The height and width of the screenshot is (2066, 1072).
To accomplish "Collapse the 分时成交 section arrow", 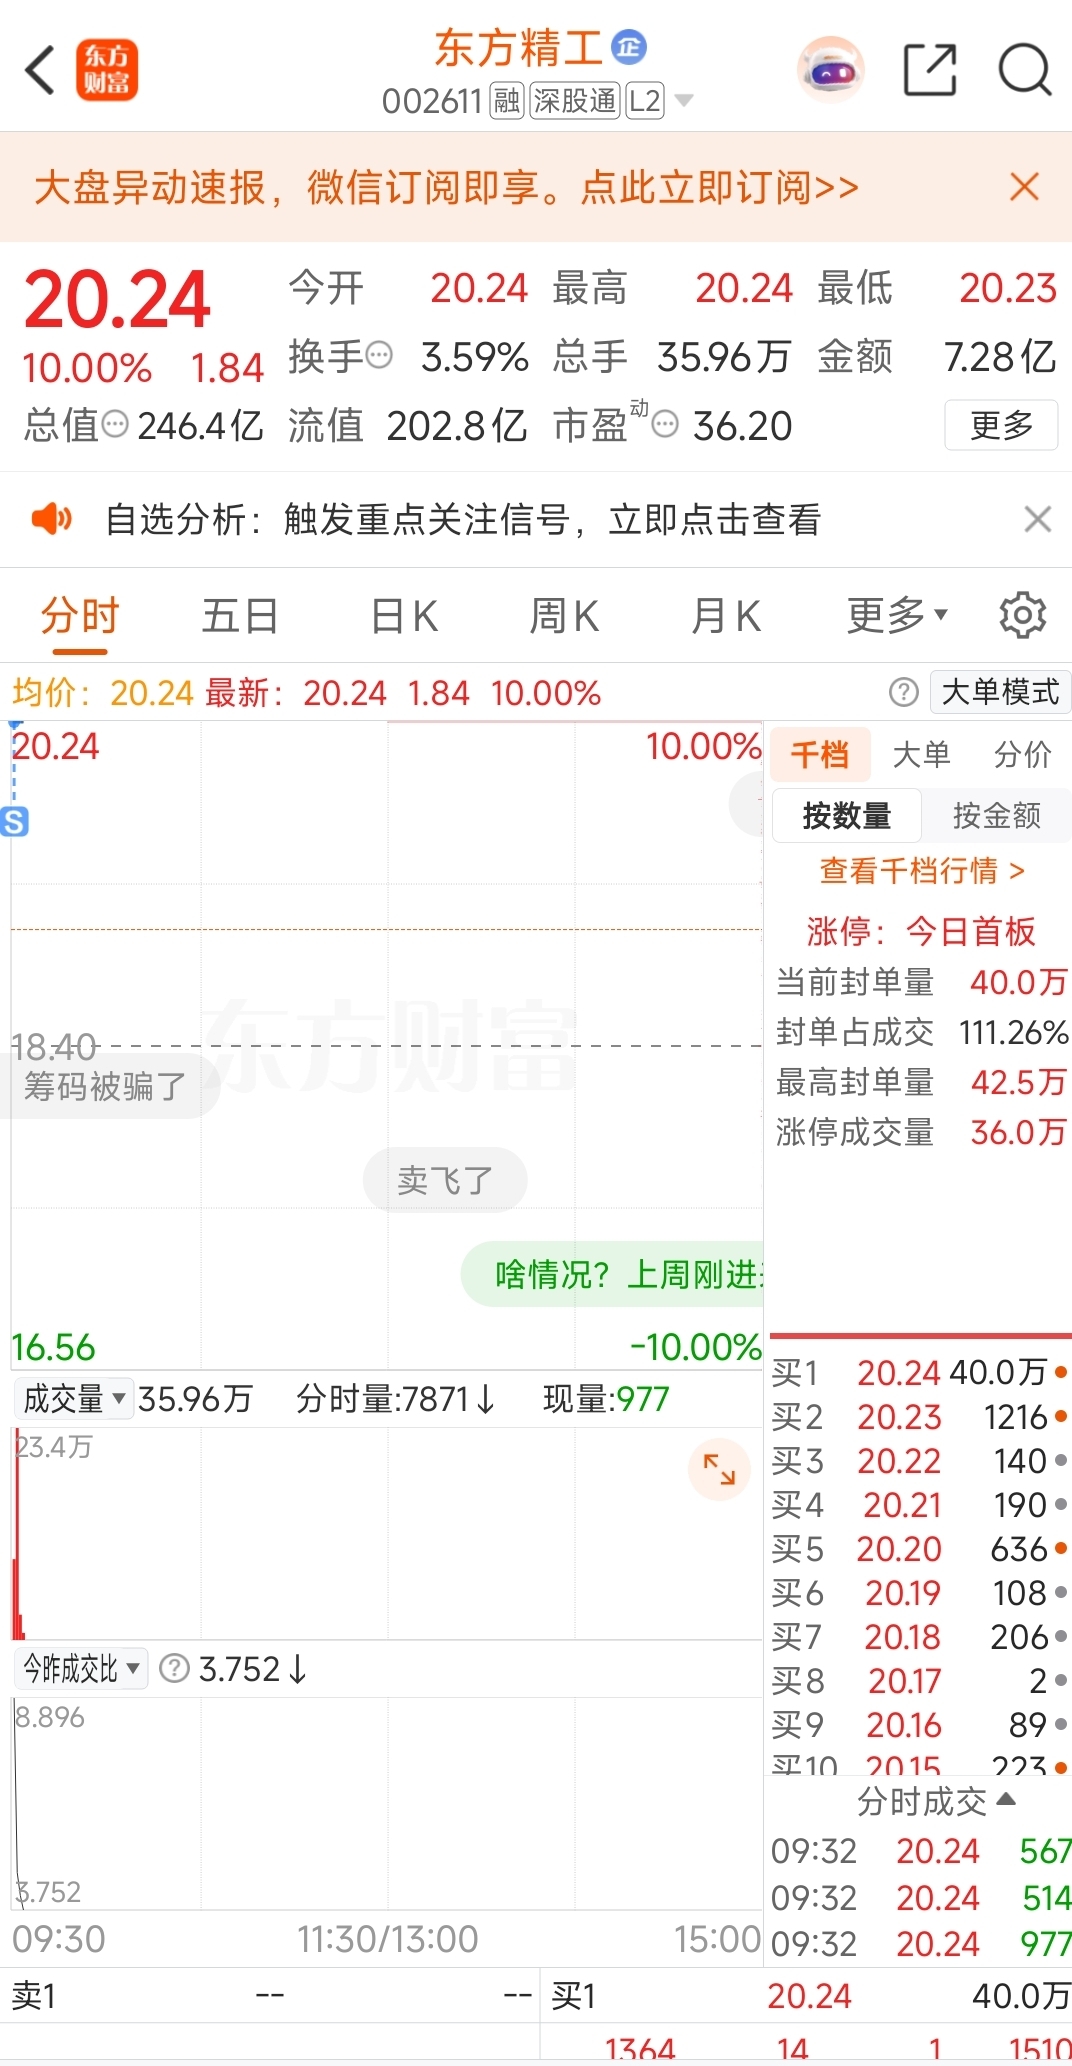I will (x=1007, y=1799).
